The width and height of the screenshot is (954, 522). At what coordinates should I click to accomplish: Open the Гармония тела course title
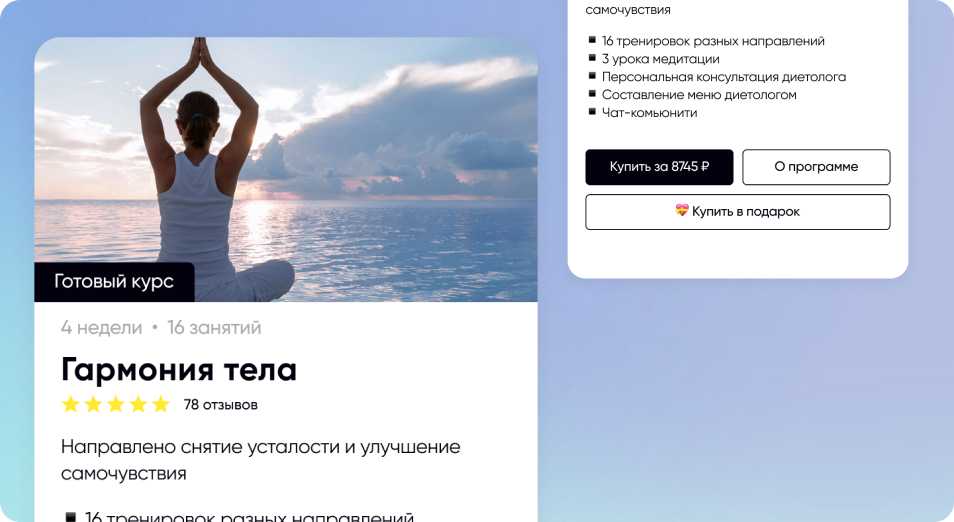click(179, 369)
